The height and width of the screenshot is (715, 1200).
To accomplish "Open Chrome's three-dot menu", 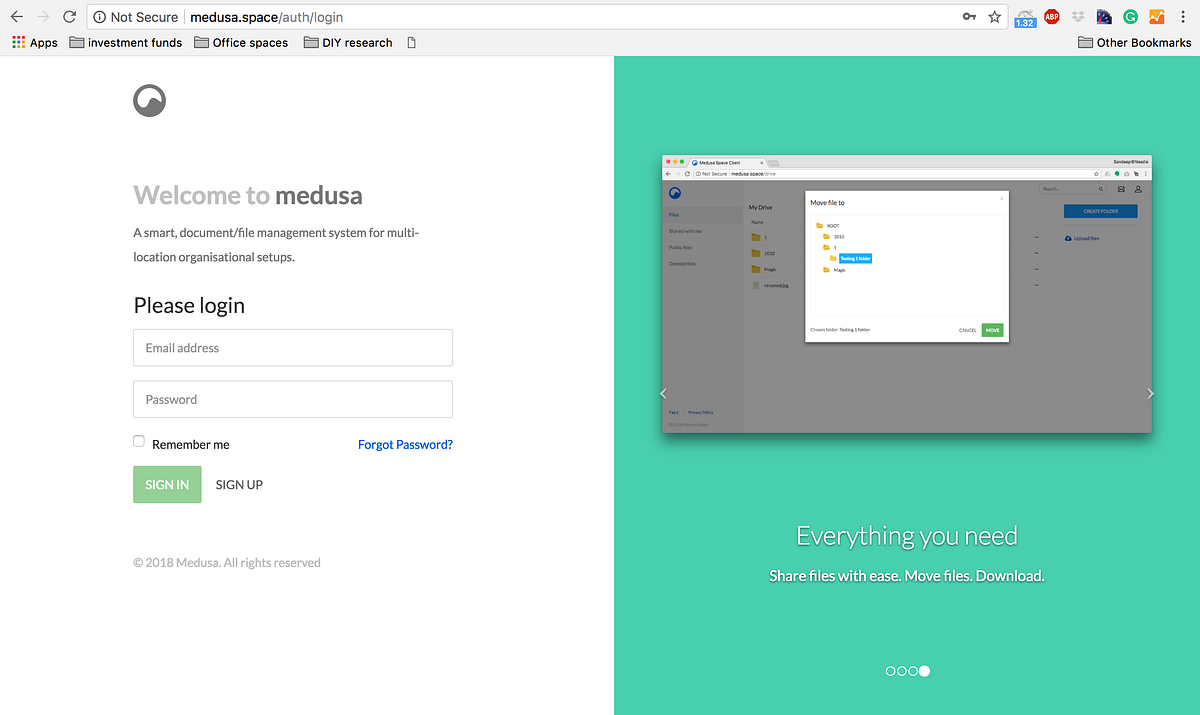I will (x=1183, y=16).
